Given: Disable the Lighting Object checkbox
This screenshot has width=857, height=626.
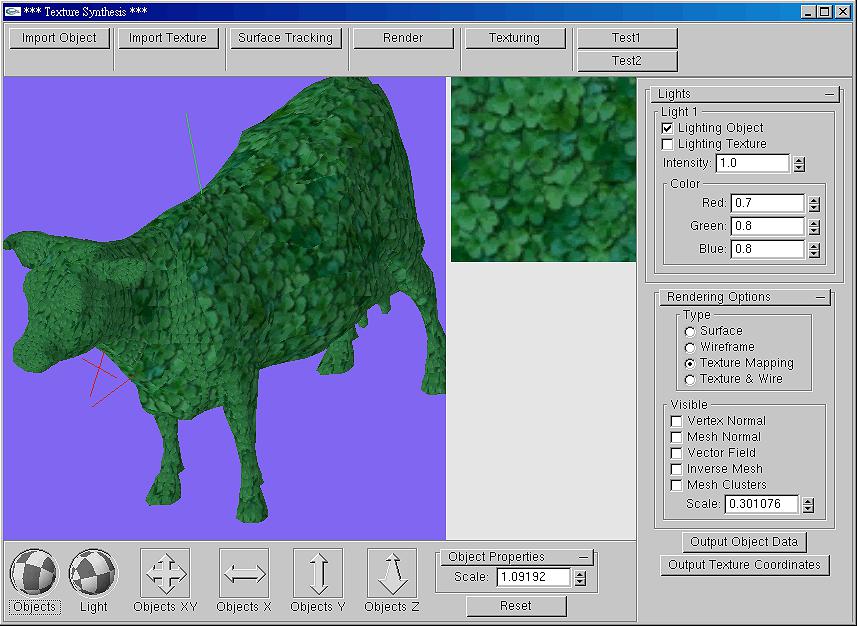Looking at the screenshot, I should pos(668,128).
